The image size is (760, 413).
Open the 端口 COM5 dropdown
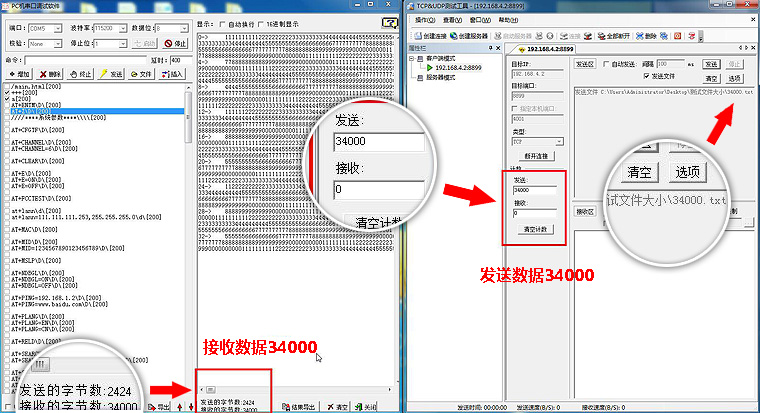[49, 30]
